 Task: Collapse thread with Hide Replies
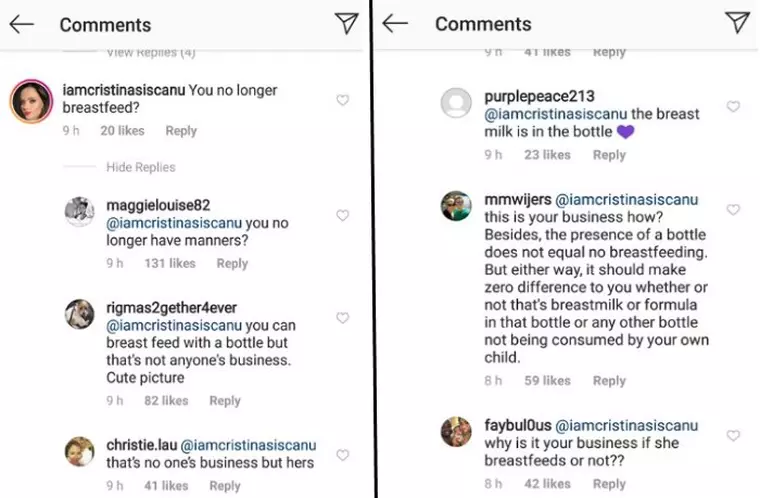tap(140, 167)
